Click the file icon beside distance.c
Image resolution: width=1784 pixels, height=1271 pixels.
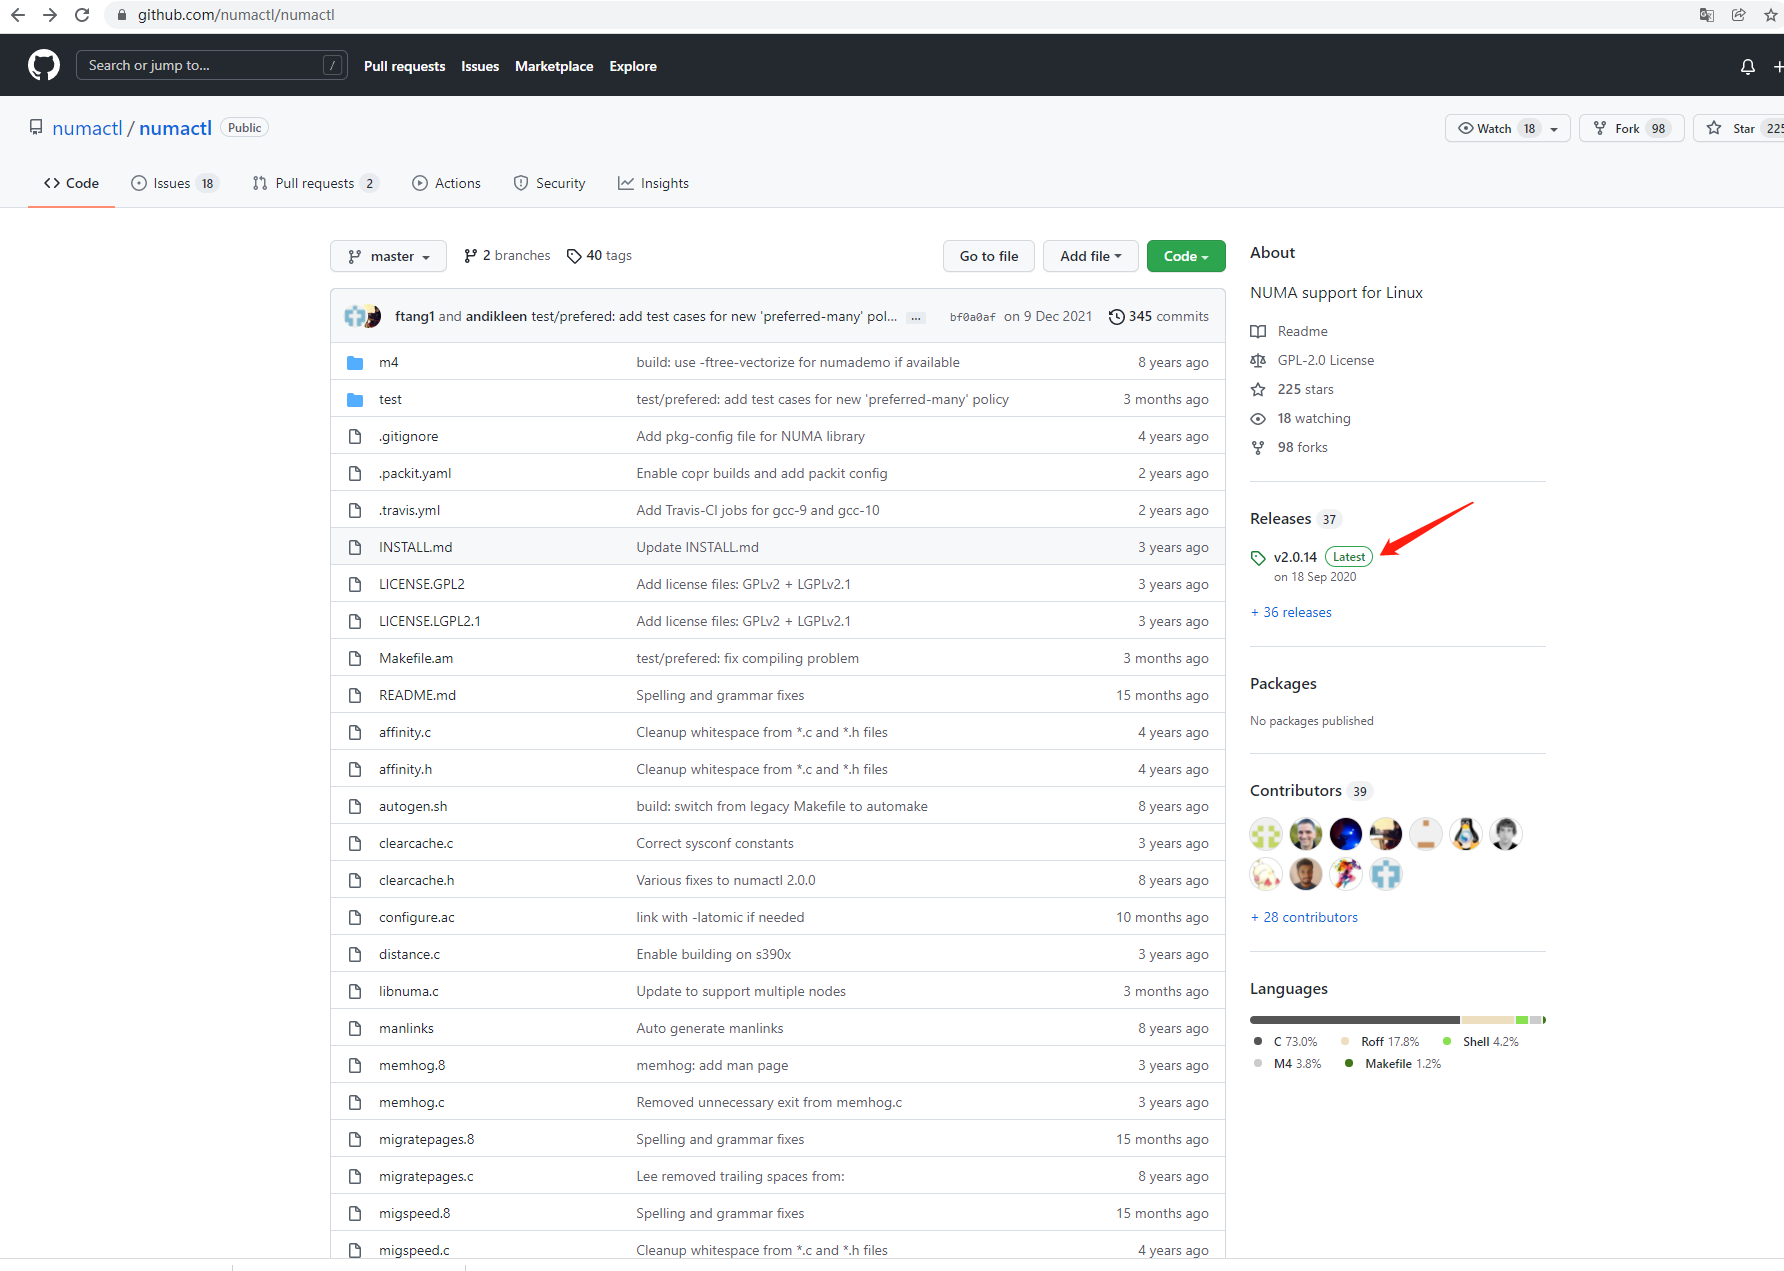point(355,954)
